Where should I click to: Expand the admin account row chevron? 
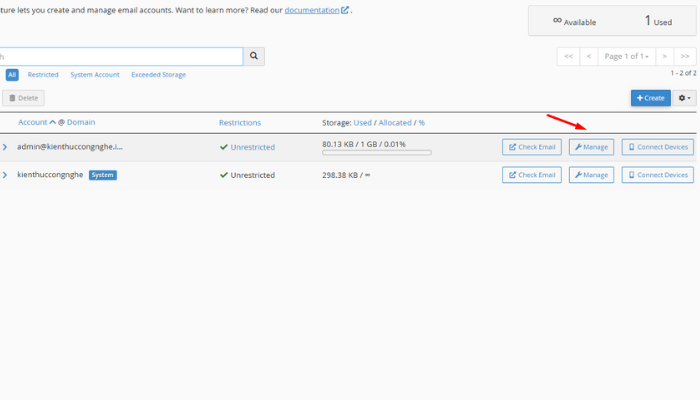5,147
